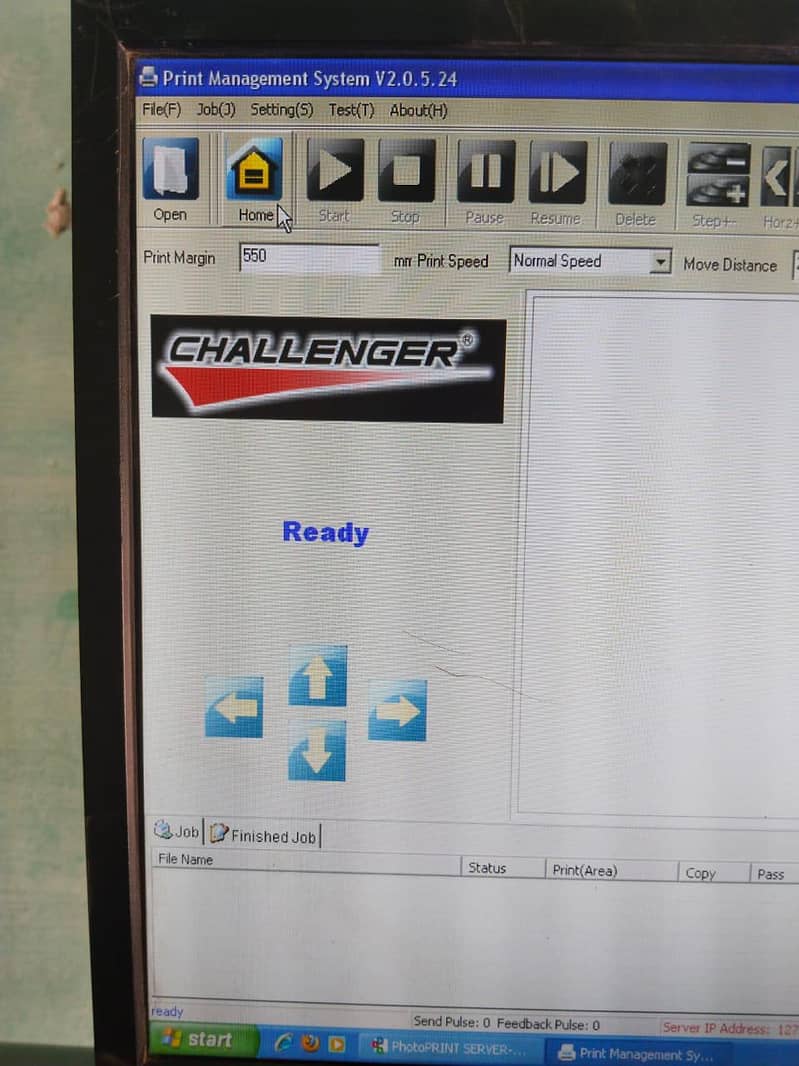Pause printing using the Pause icon
799x1066 pixels.
tap(486, 173)
